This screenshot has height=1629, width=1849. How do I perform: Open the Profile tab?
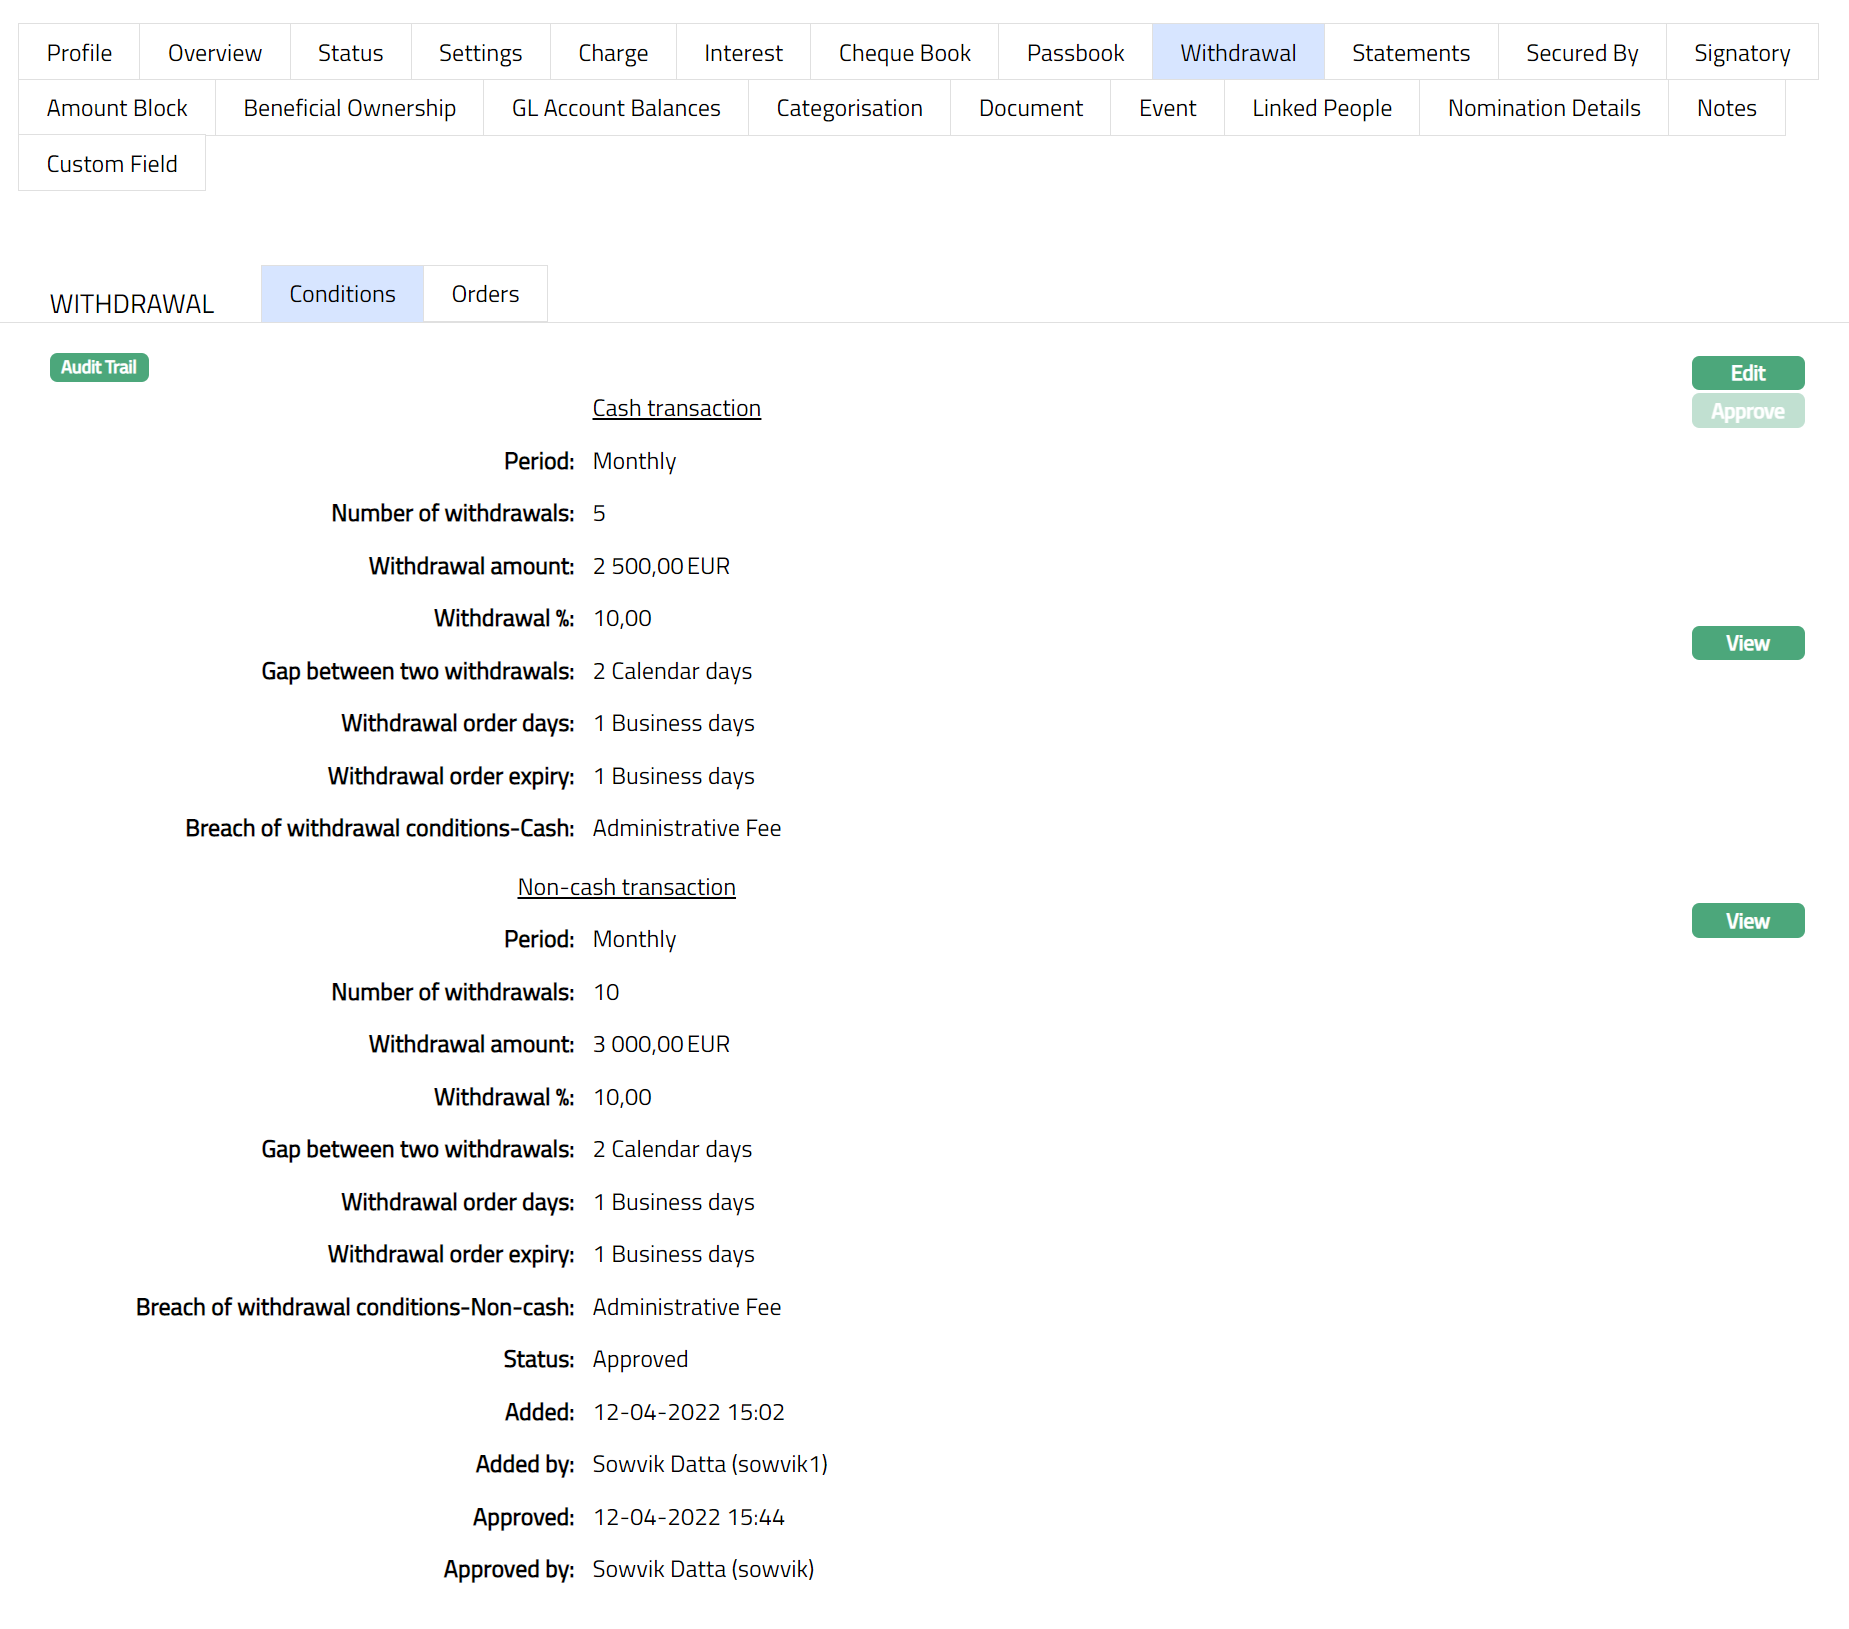click(79, 53)
